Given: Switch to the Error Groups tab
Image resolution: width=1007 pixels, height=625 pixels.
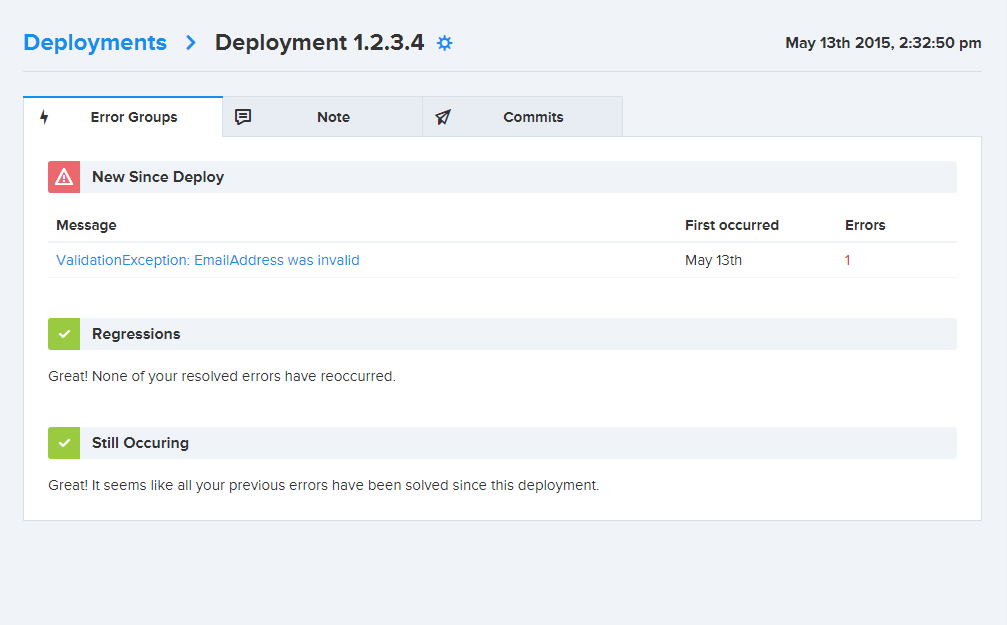Looking at the screenshot, I should pos(123,117).
